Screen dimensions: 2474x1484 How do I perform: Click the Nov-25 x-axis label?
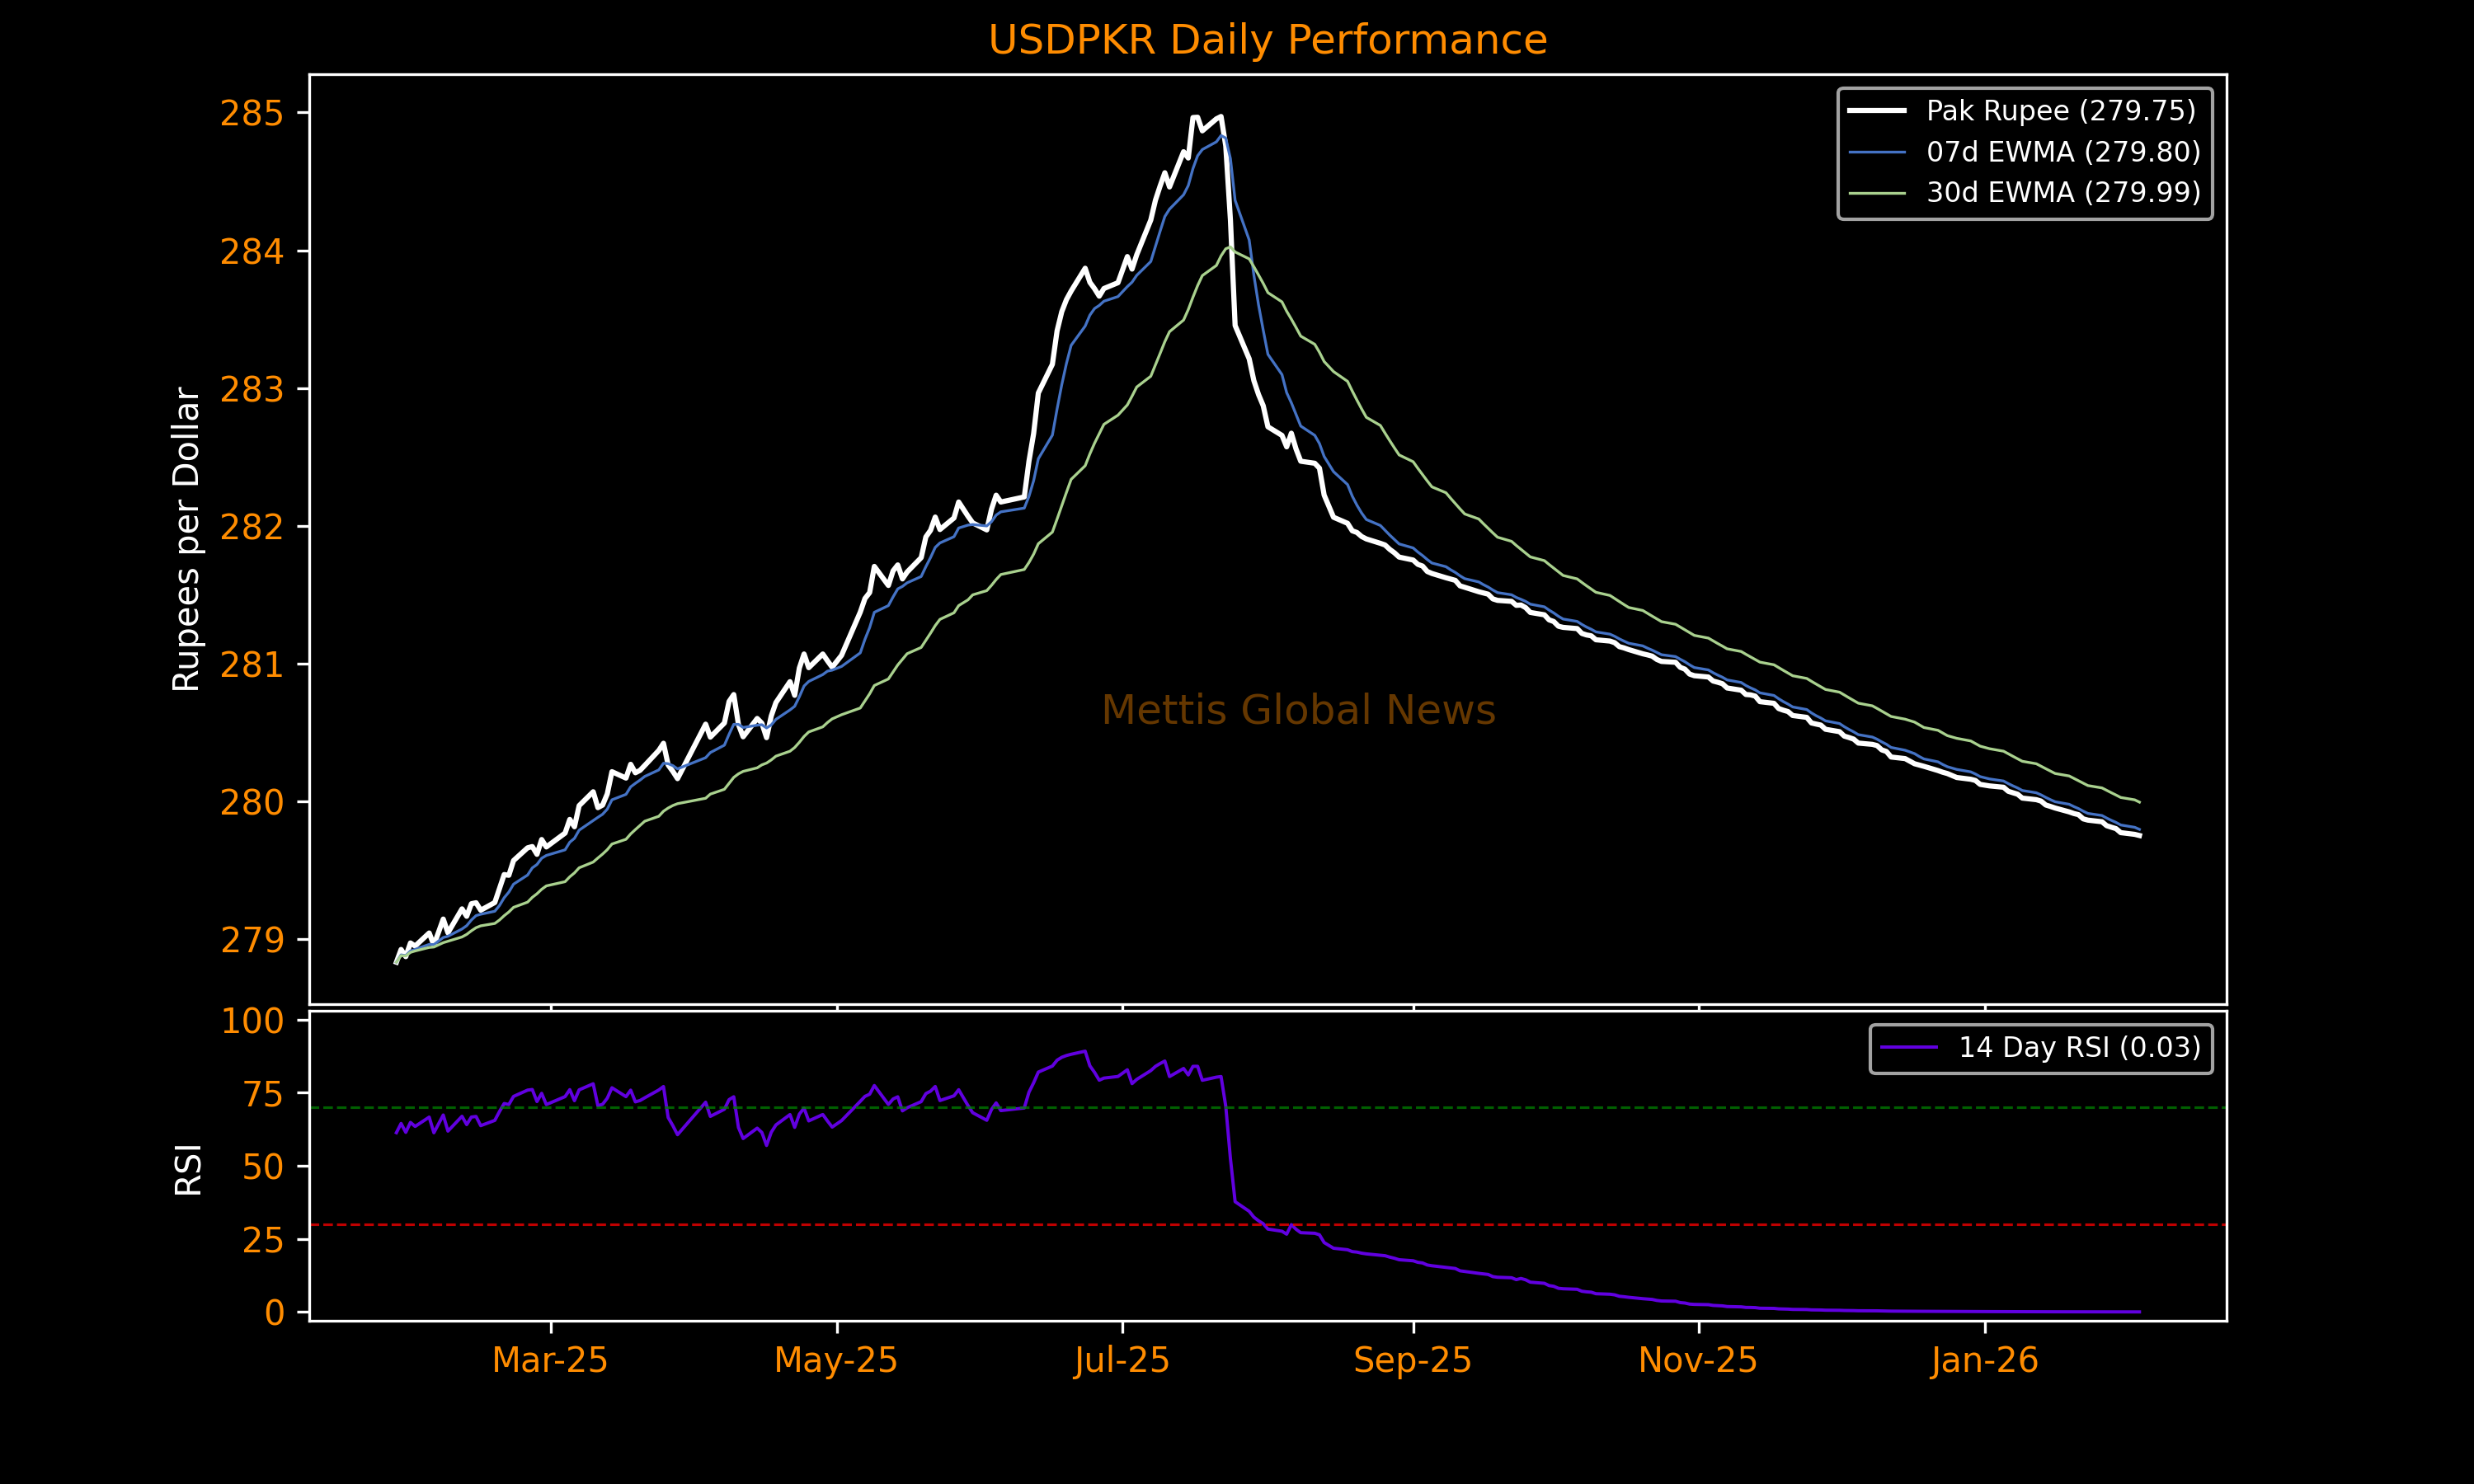click(1698, 1360)
